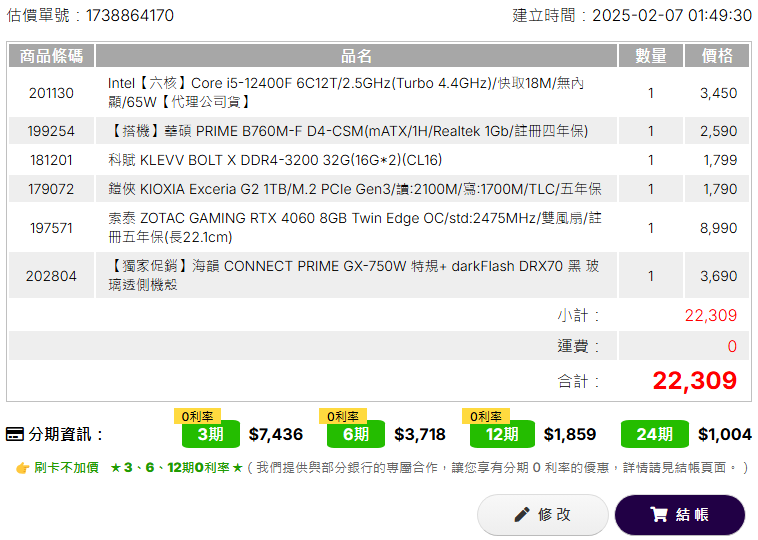
Task: Click the quantity 1 in the i5-12400F row
Action: point(651,93)
